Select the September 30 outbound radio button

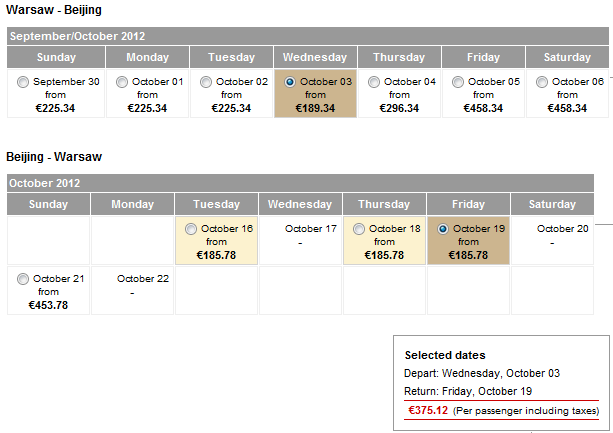coord(23,82)
